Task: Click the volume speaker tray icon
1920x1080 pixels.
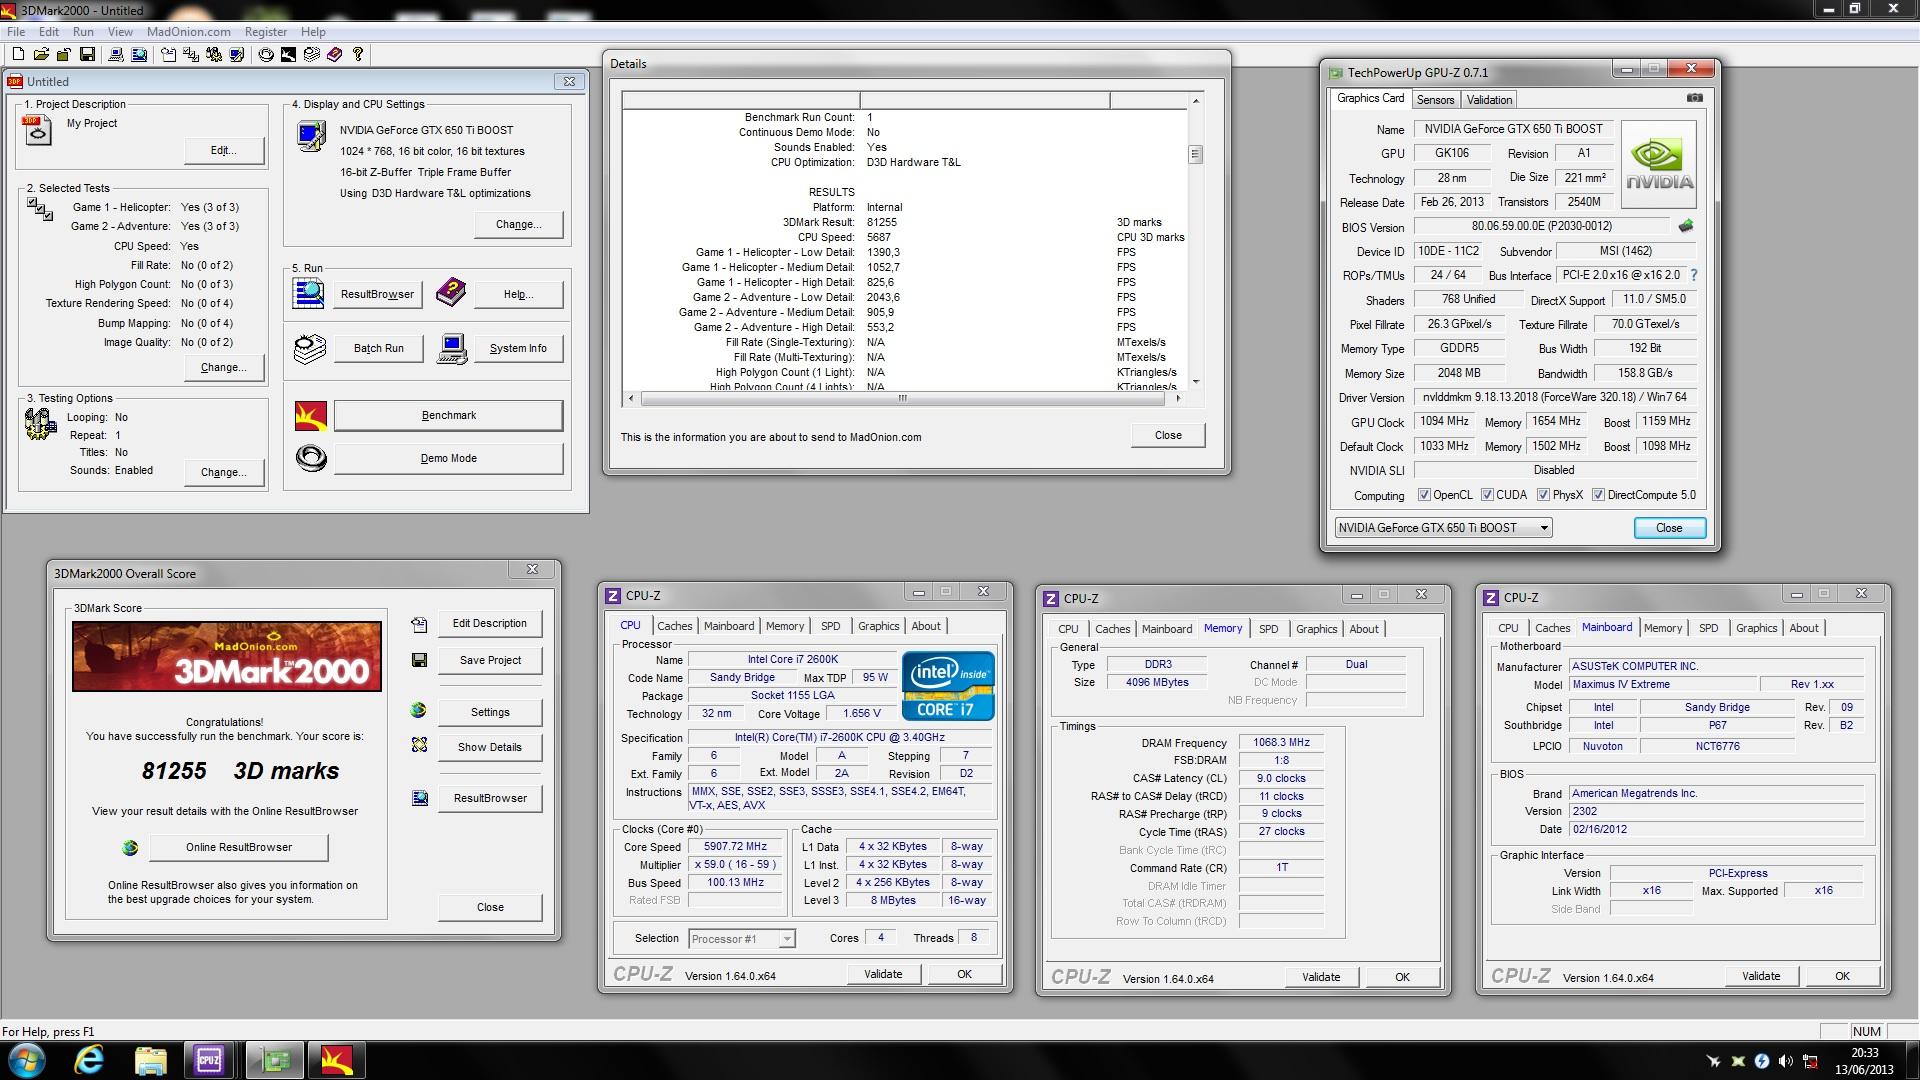Action: point(1785,1061)
